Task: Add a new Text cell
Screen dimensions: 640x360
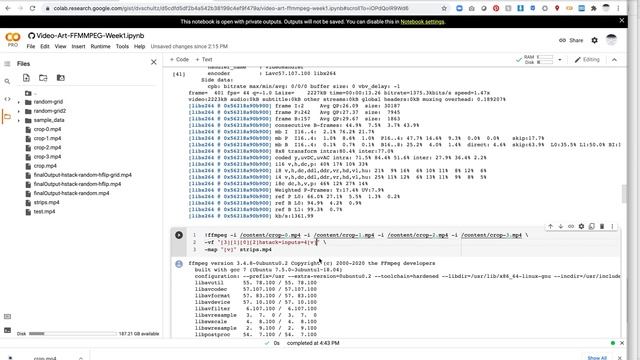Action: pos(204,60)
